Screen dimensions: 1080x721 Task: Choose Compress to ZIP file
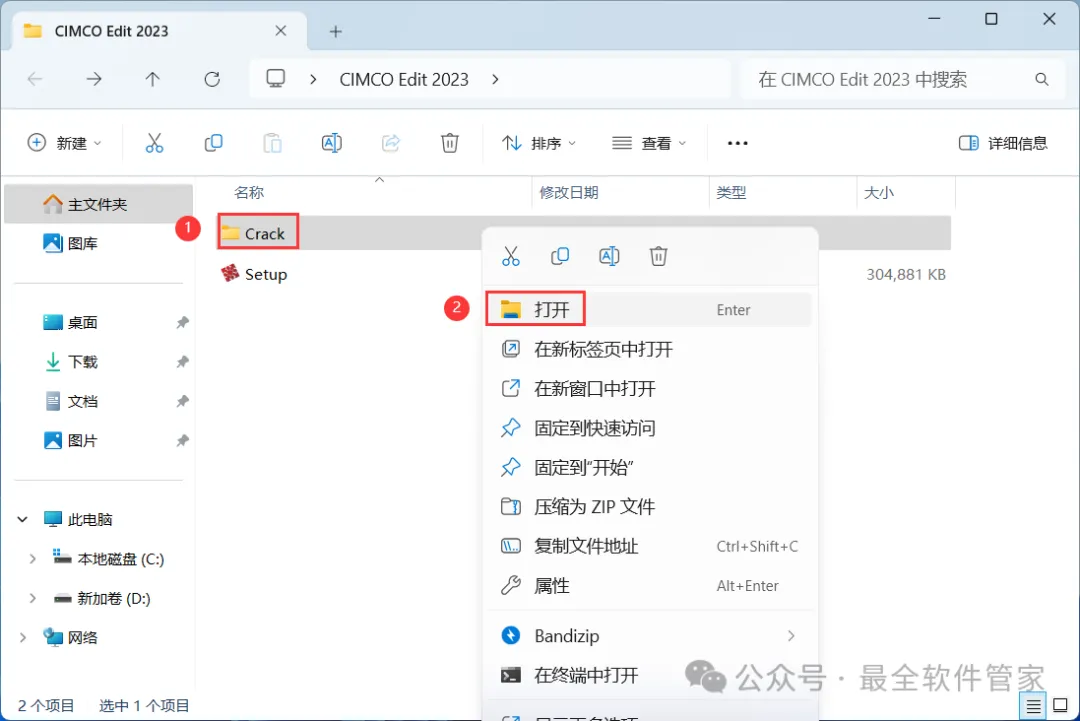[x=648, y=507]
